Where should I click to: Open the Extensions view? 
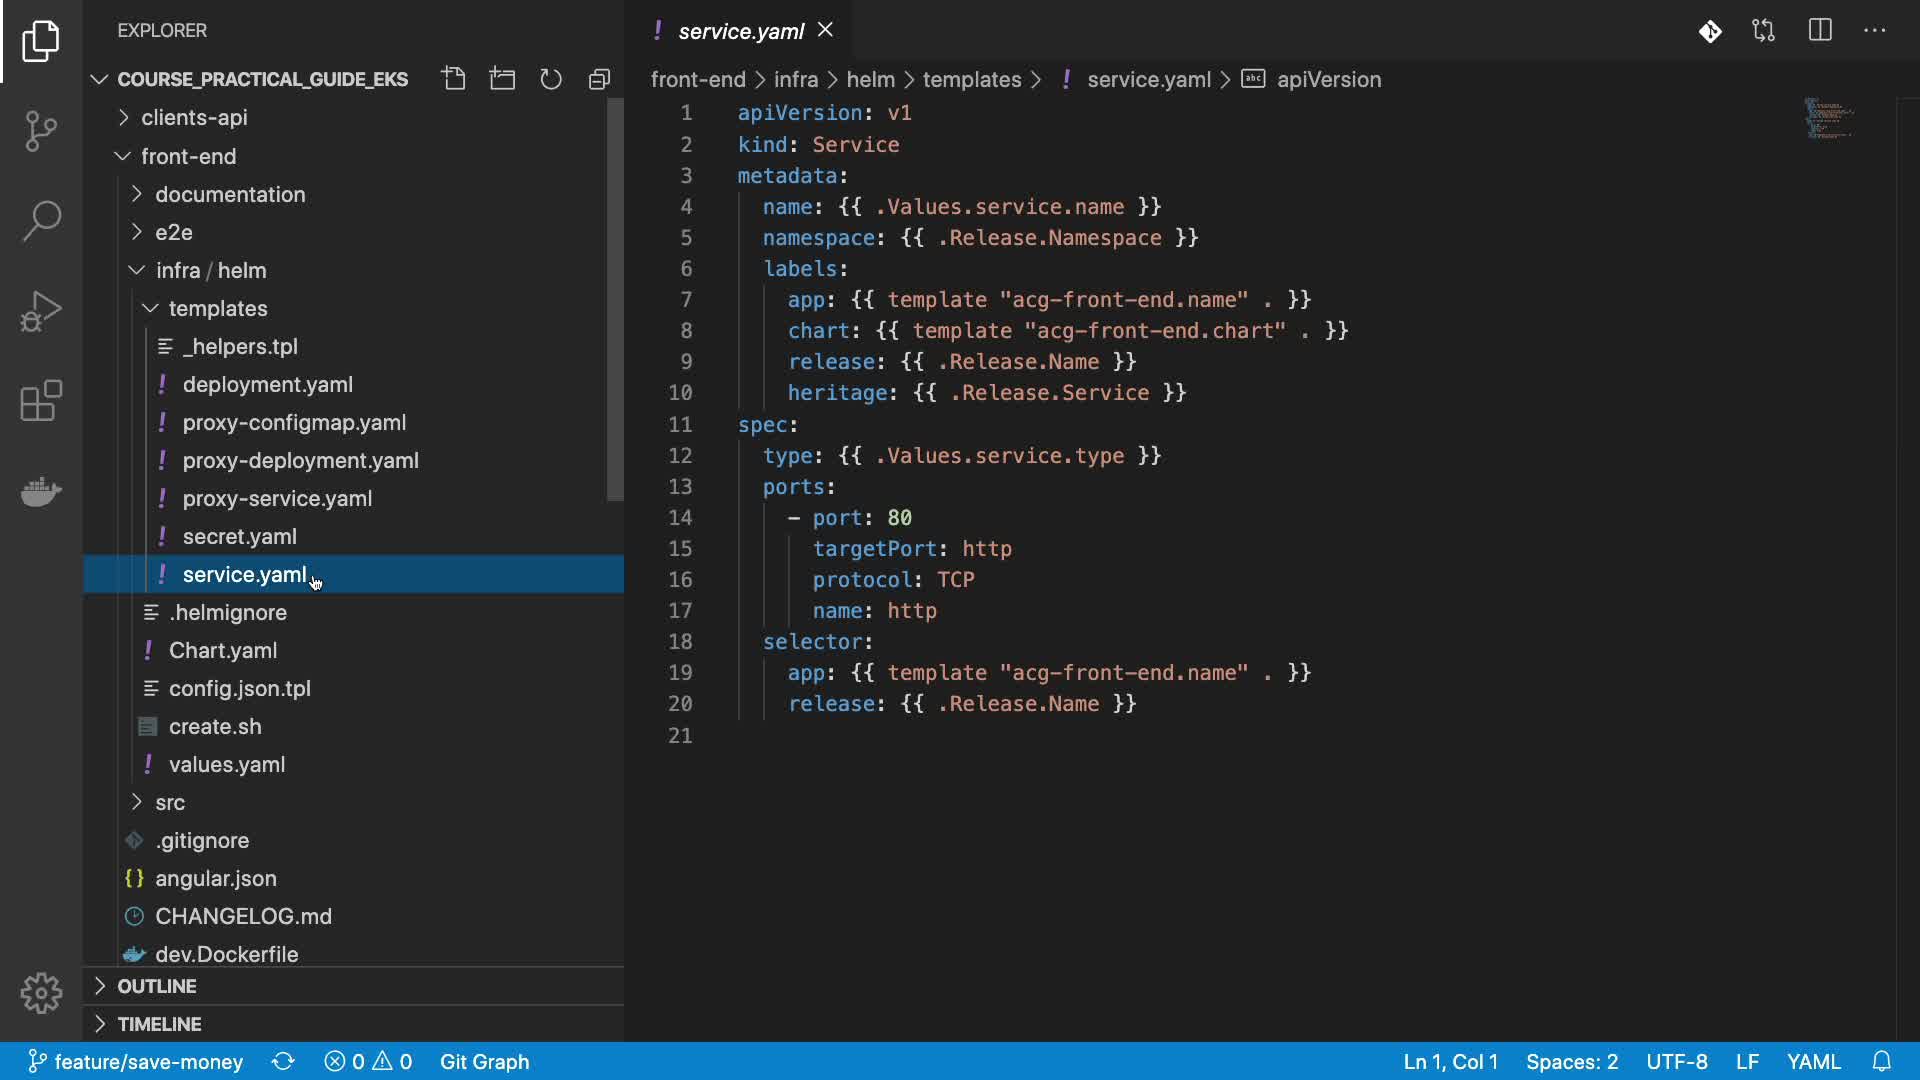[x=41, y=401]
